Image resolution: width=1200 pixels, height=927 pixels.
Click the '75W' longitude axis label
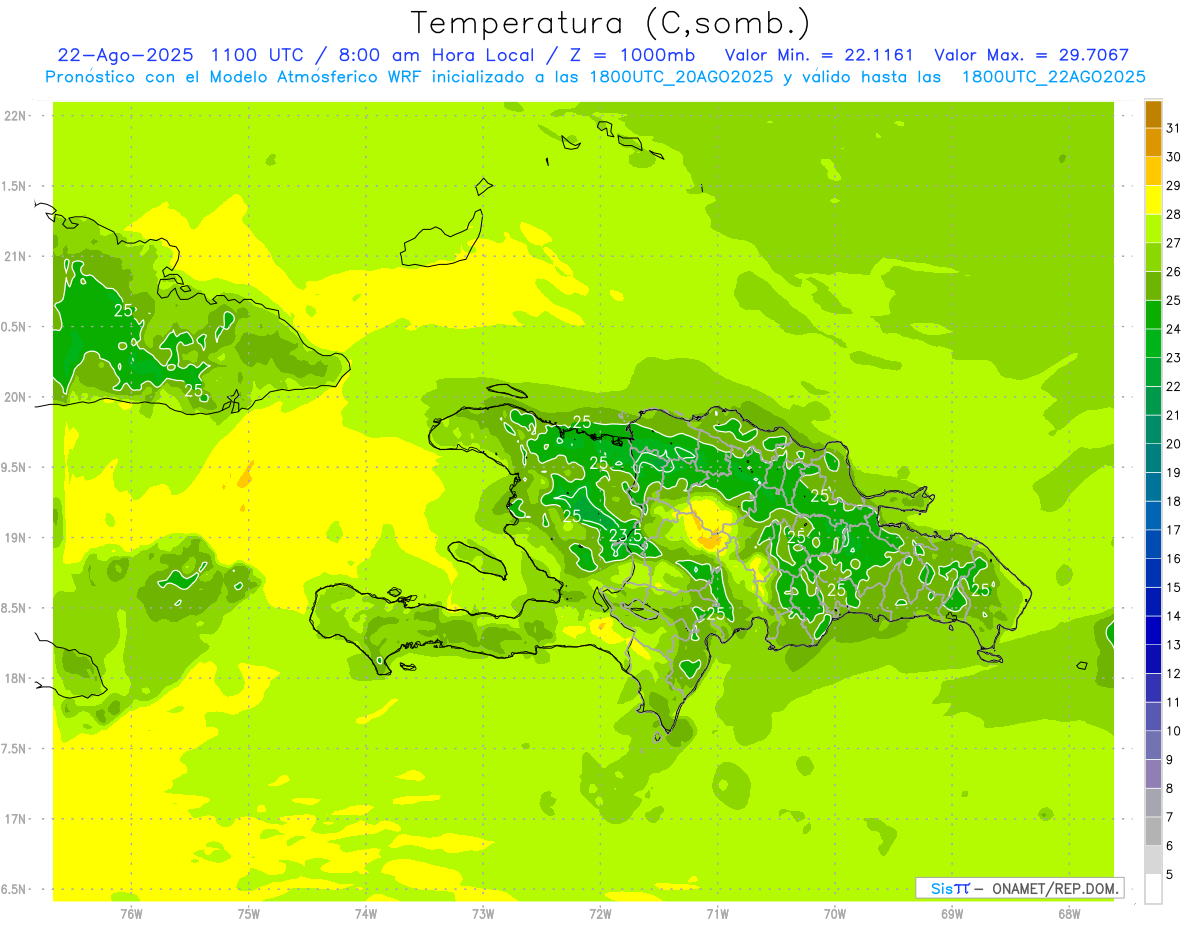[x=249, y=914]
